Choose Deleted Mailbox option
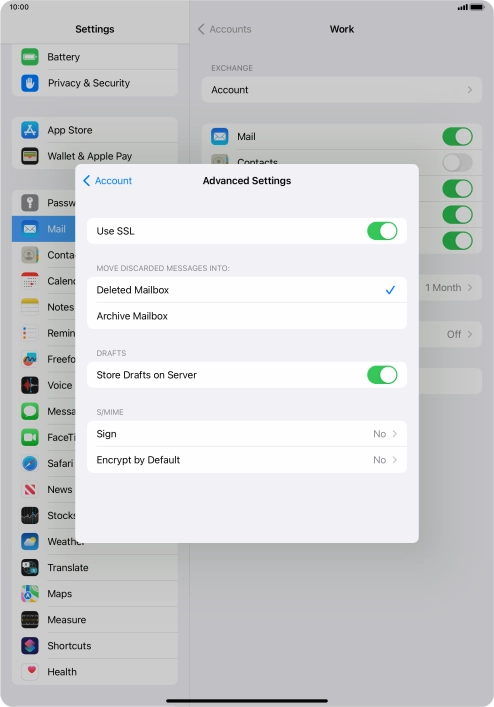The height and width of the screenshot is (707, 494). pyautogui.click(x=247, y=290)
